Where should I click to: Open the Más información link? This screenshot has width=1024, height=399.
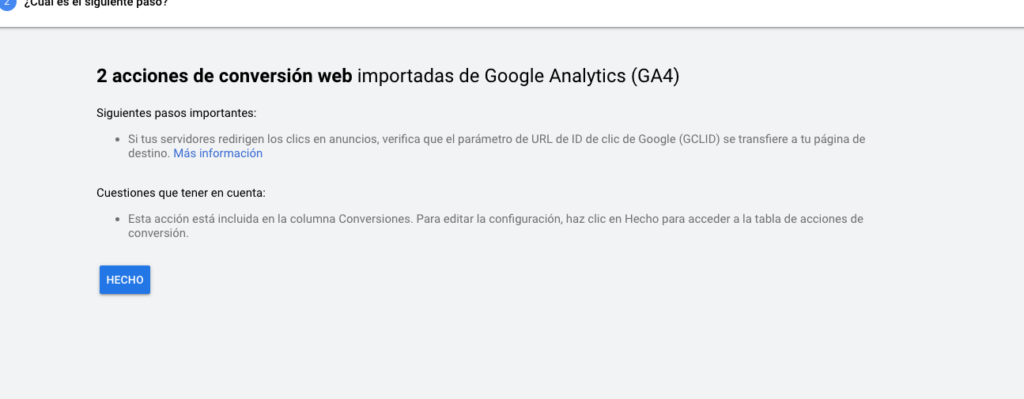click(x=217, y=153)
